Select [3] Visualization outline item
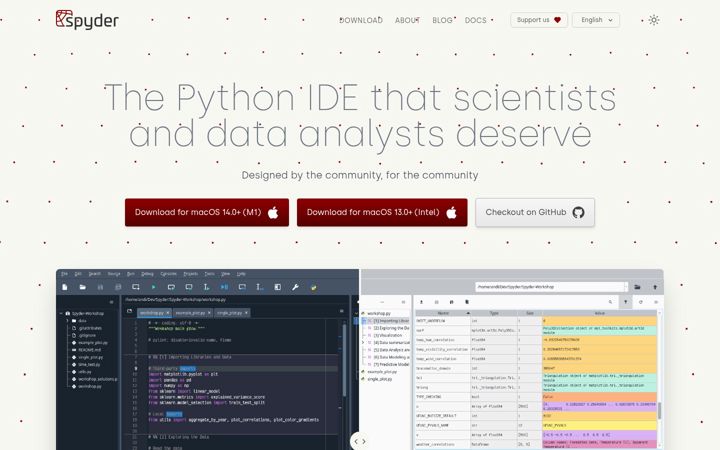Viewport: 720px width, 450px height. coord(388,335)
